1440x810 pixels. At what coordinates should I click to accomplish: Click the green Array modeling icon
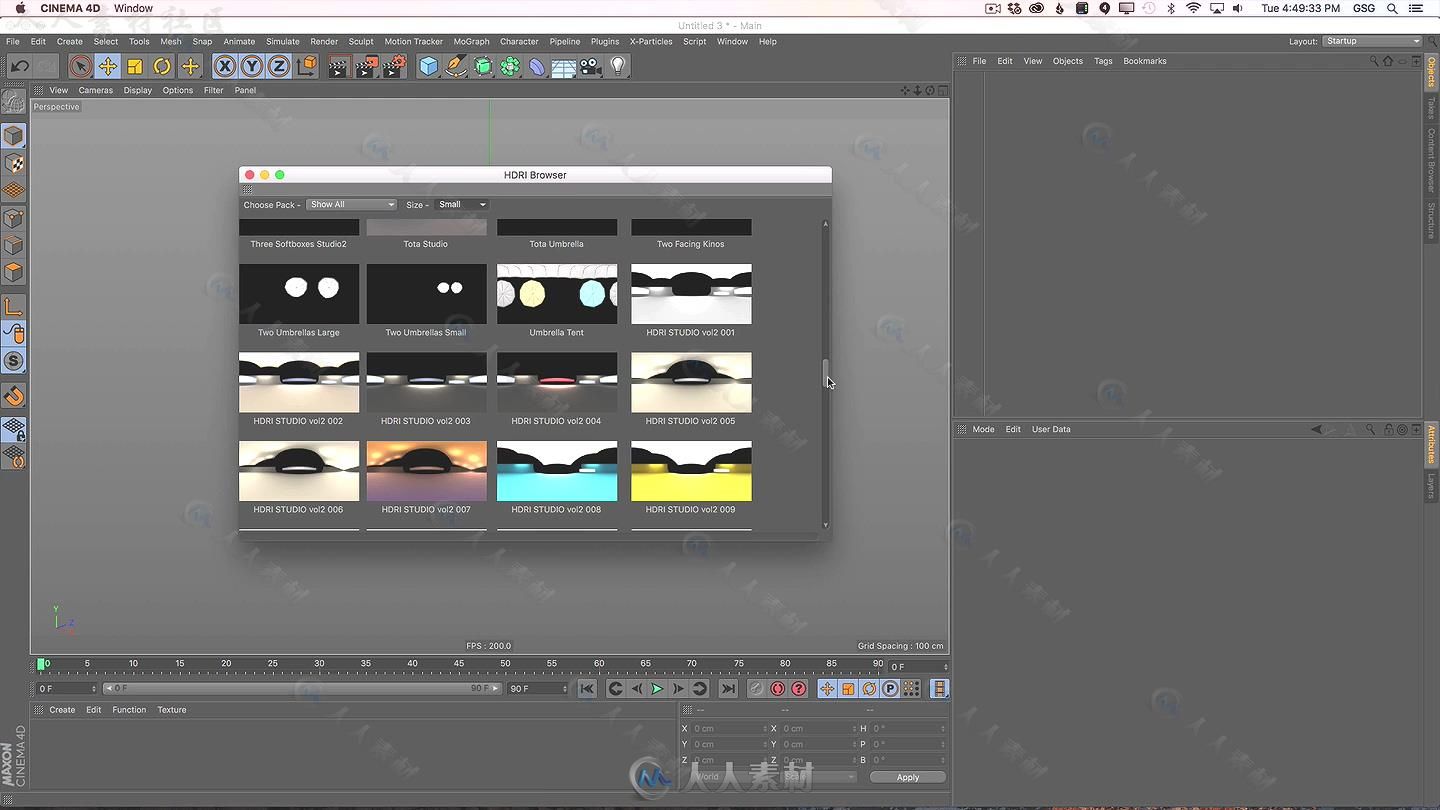tap(510, 66)
